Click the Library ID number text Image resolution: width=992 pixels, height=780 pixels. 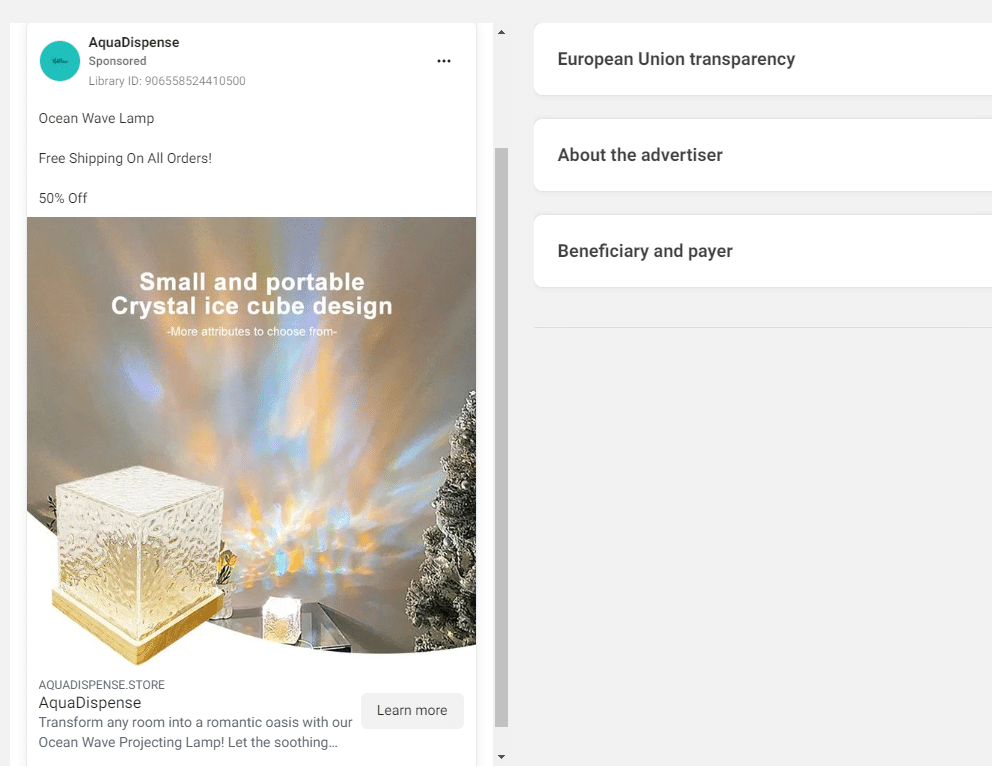[x=167, y=81]
